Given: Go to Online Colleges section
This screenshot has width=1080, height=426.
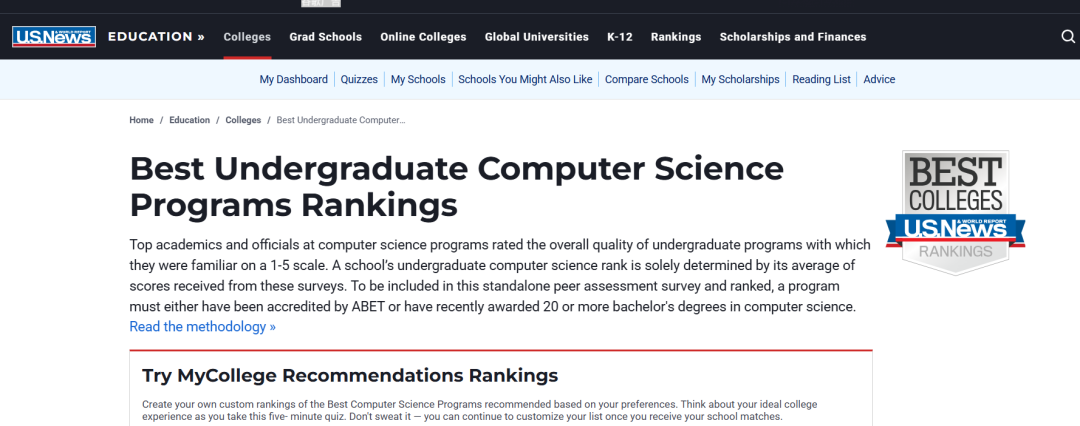Looking at the screenshot, I should [x=423, y=37].
